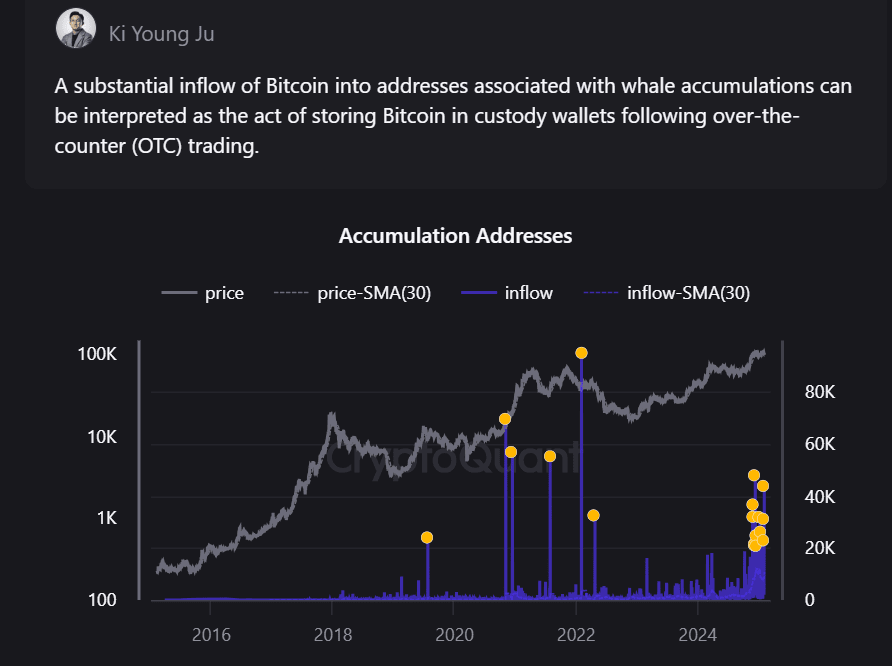Click the yellow inflow marker in mid-2019
Viewport: 892px width, 666px height.
427,538
